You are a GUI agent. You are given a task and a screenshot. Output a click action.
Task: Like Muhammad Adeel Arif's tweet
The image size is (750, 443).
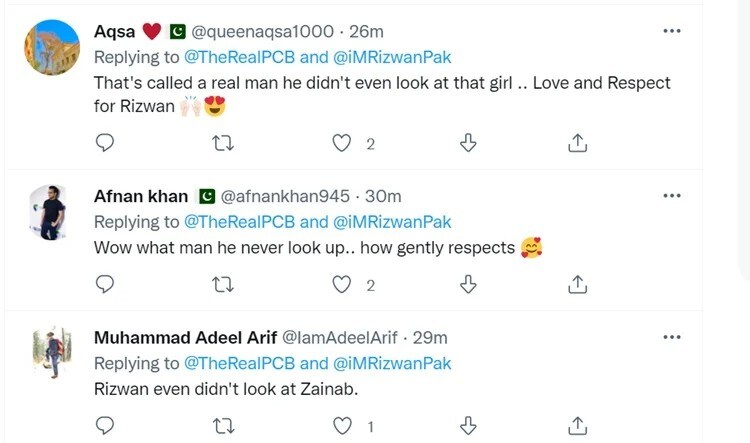[x=342, y=426]
